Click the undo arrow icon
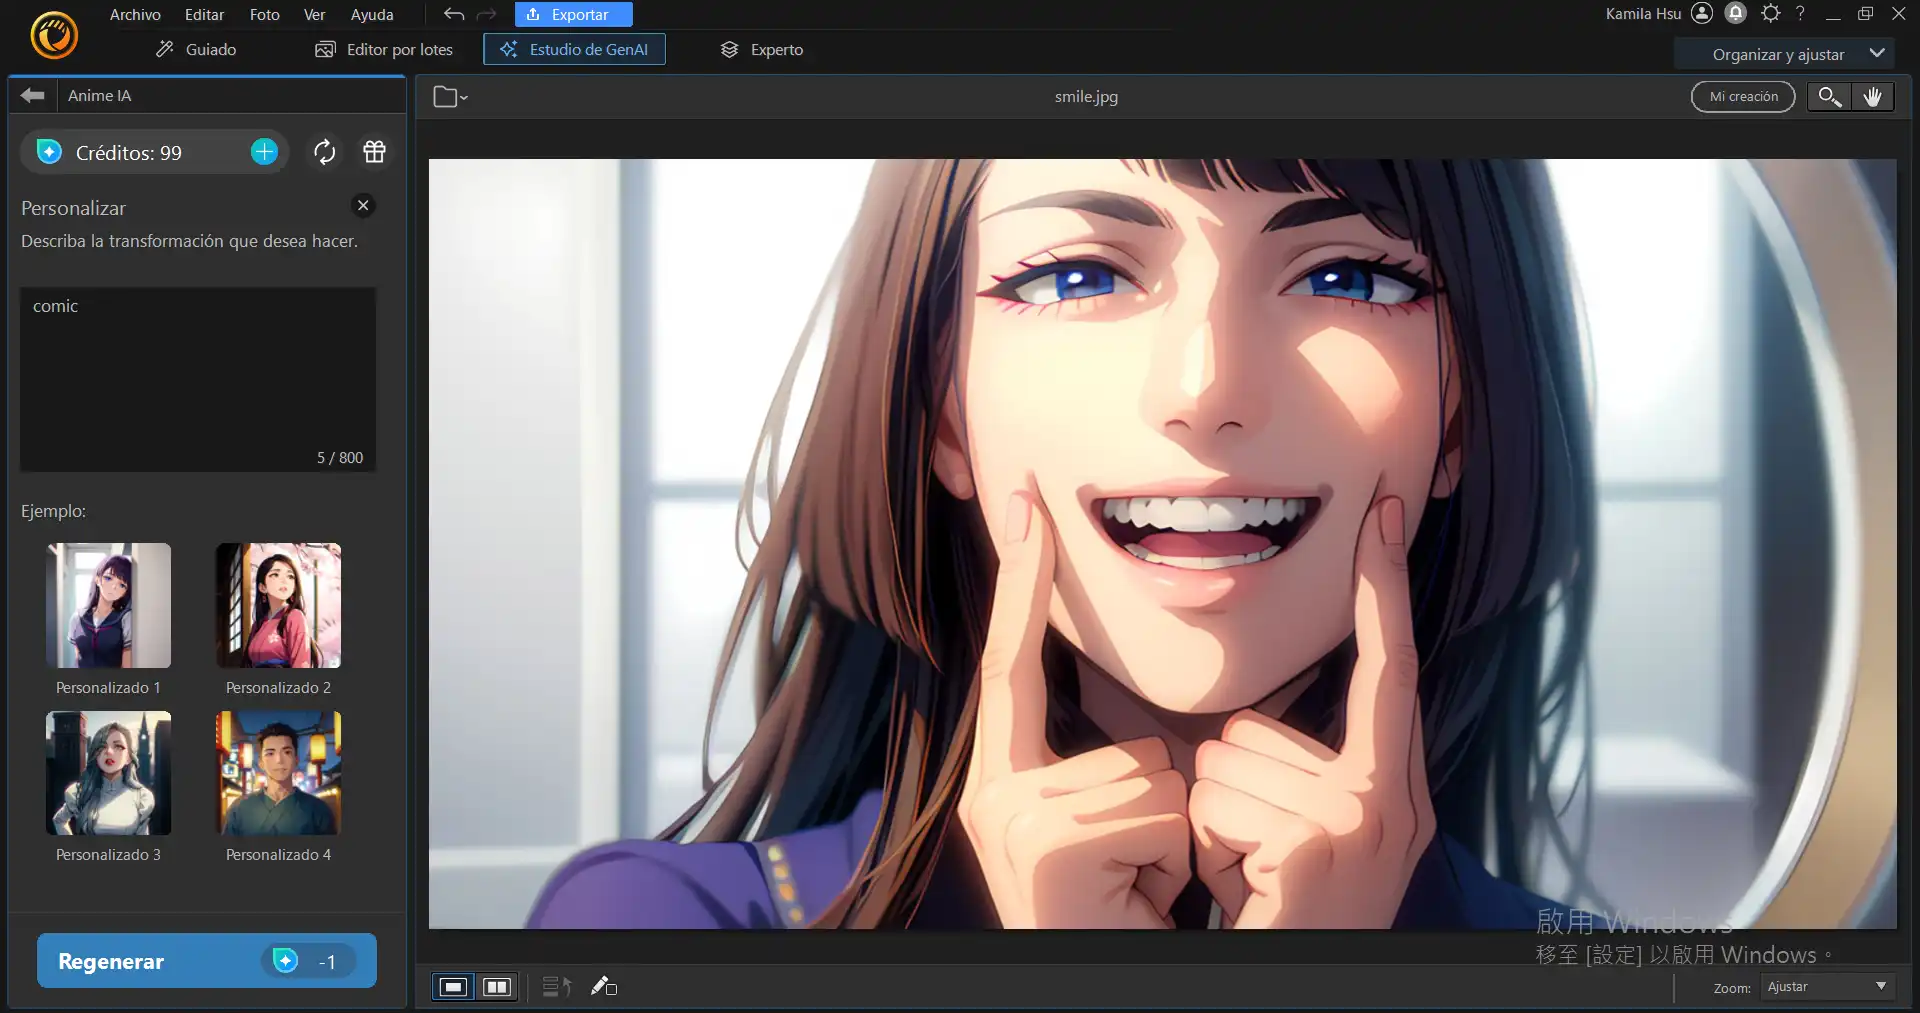The image size is (1920, 1013). click(x=454, y=14)
